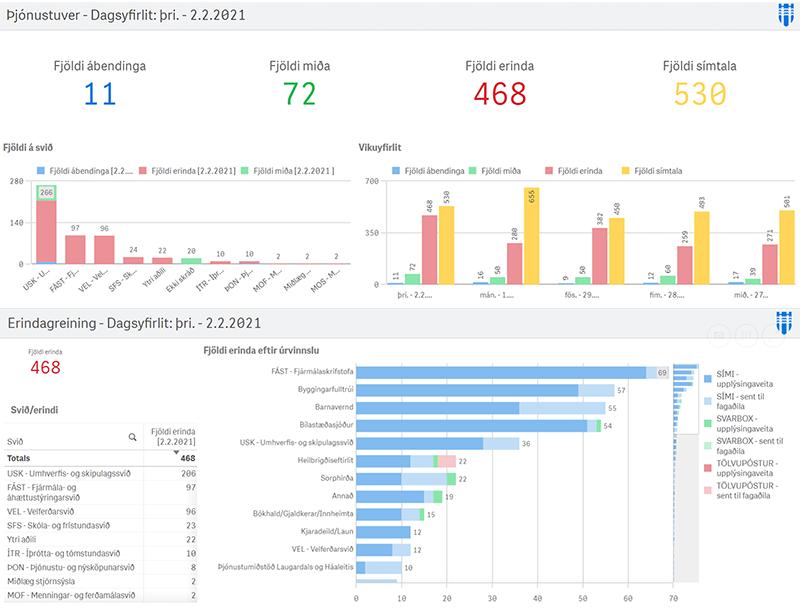Select Fjöldi erinda legend in Vikuyfirlit chart
The image size is (800, 610).
[574, 171]
